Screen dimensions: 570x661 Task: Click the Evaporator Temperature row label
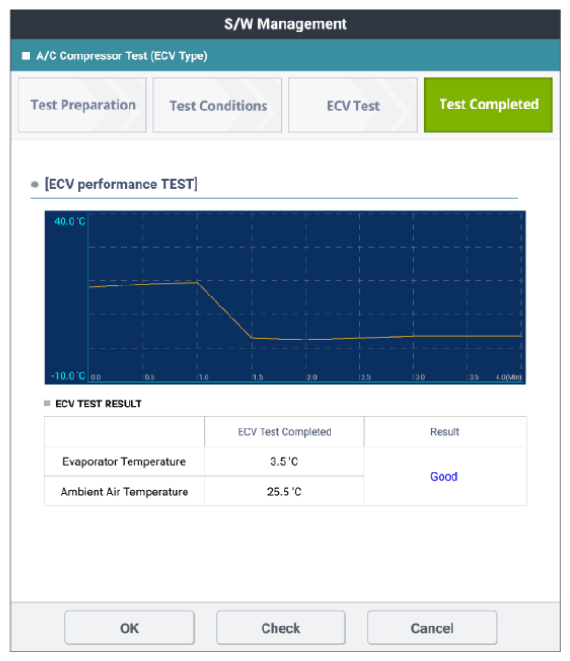pos(124,462)
